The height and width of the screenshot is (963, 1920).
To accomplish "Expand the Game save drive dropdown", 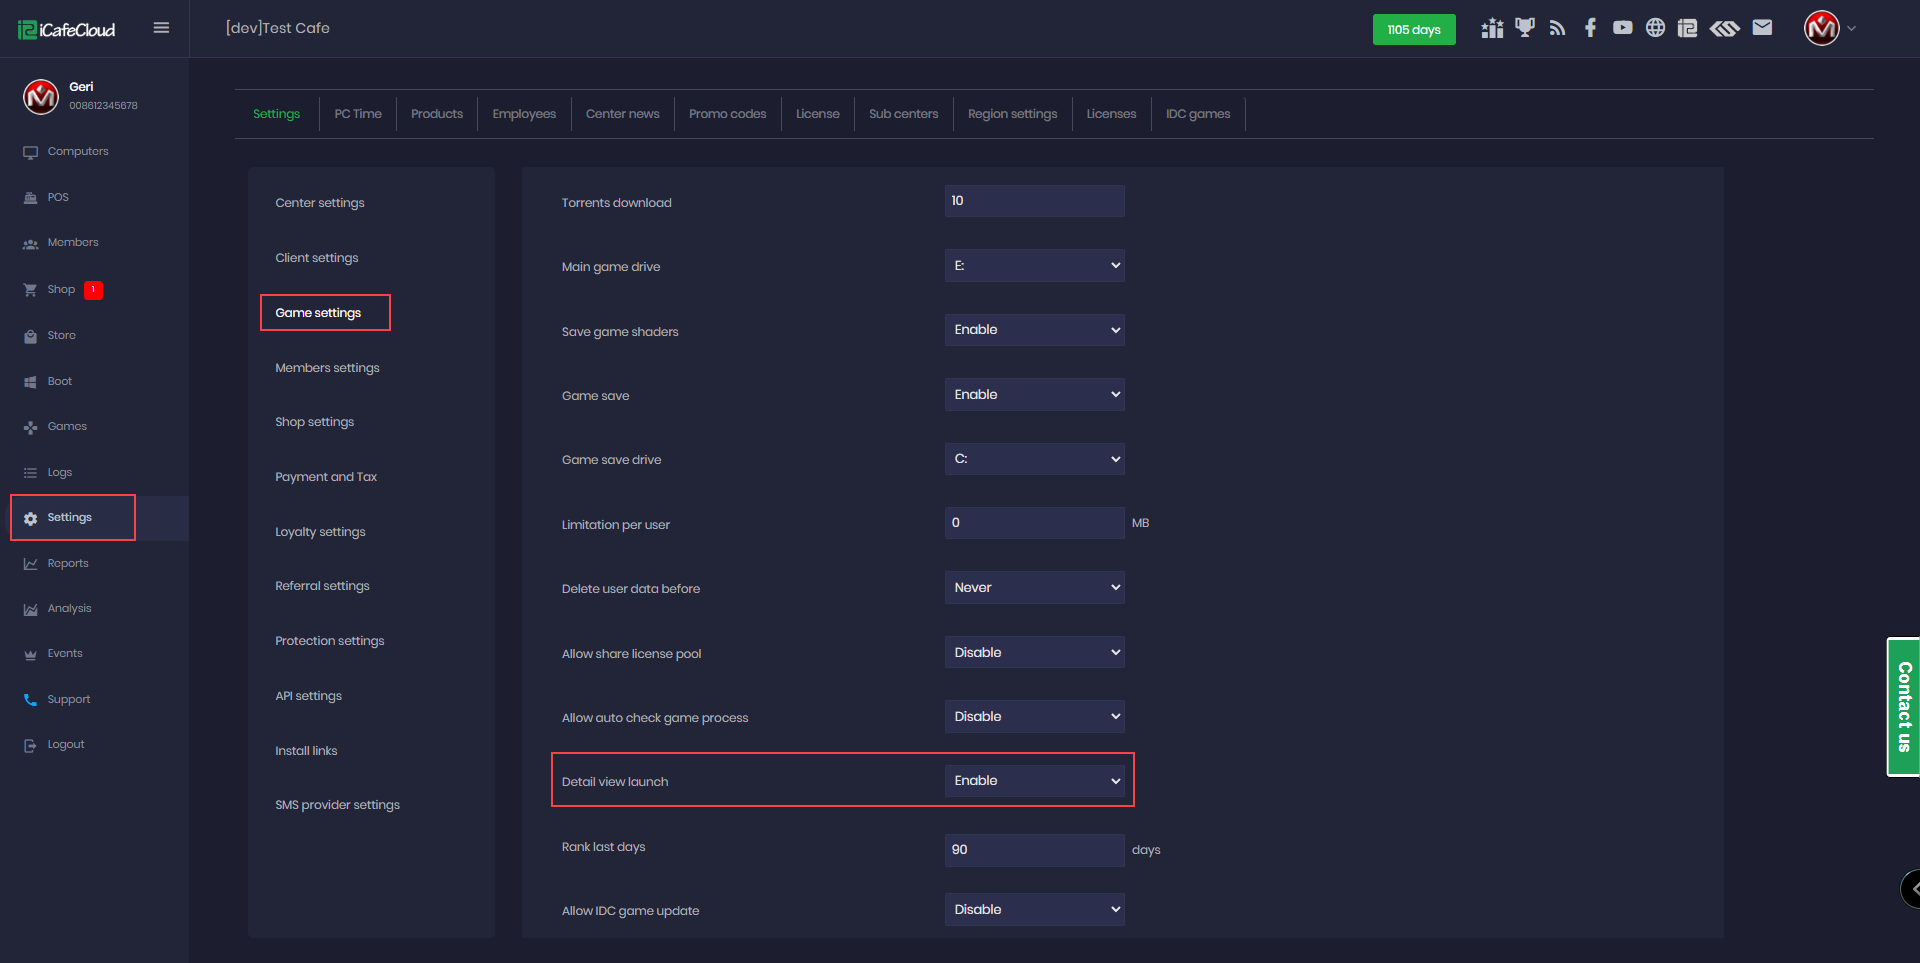I will point(1034,459).
